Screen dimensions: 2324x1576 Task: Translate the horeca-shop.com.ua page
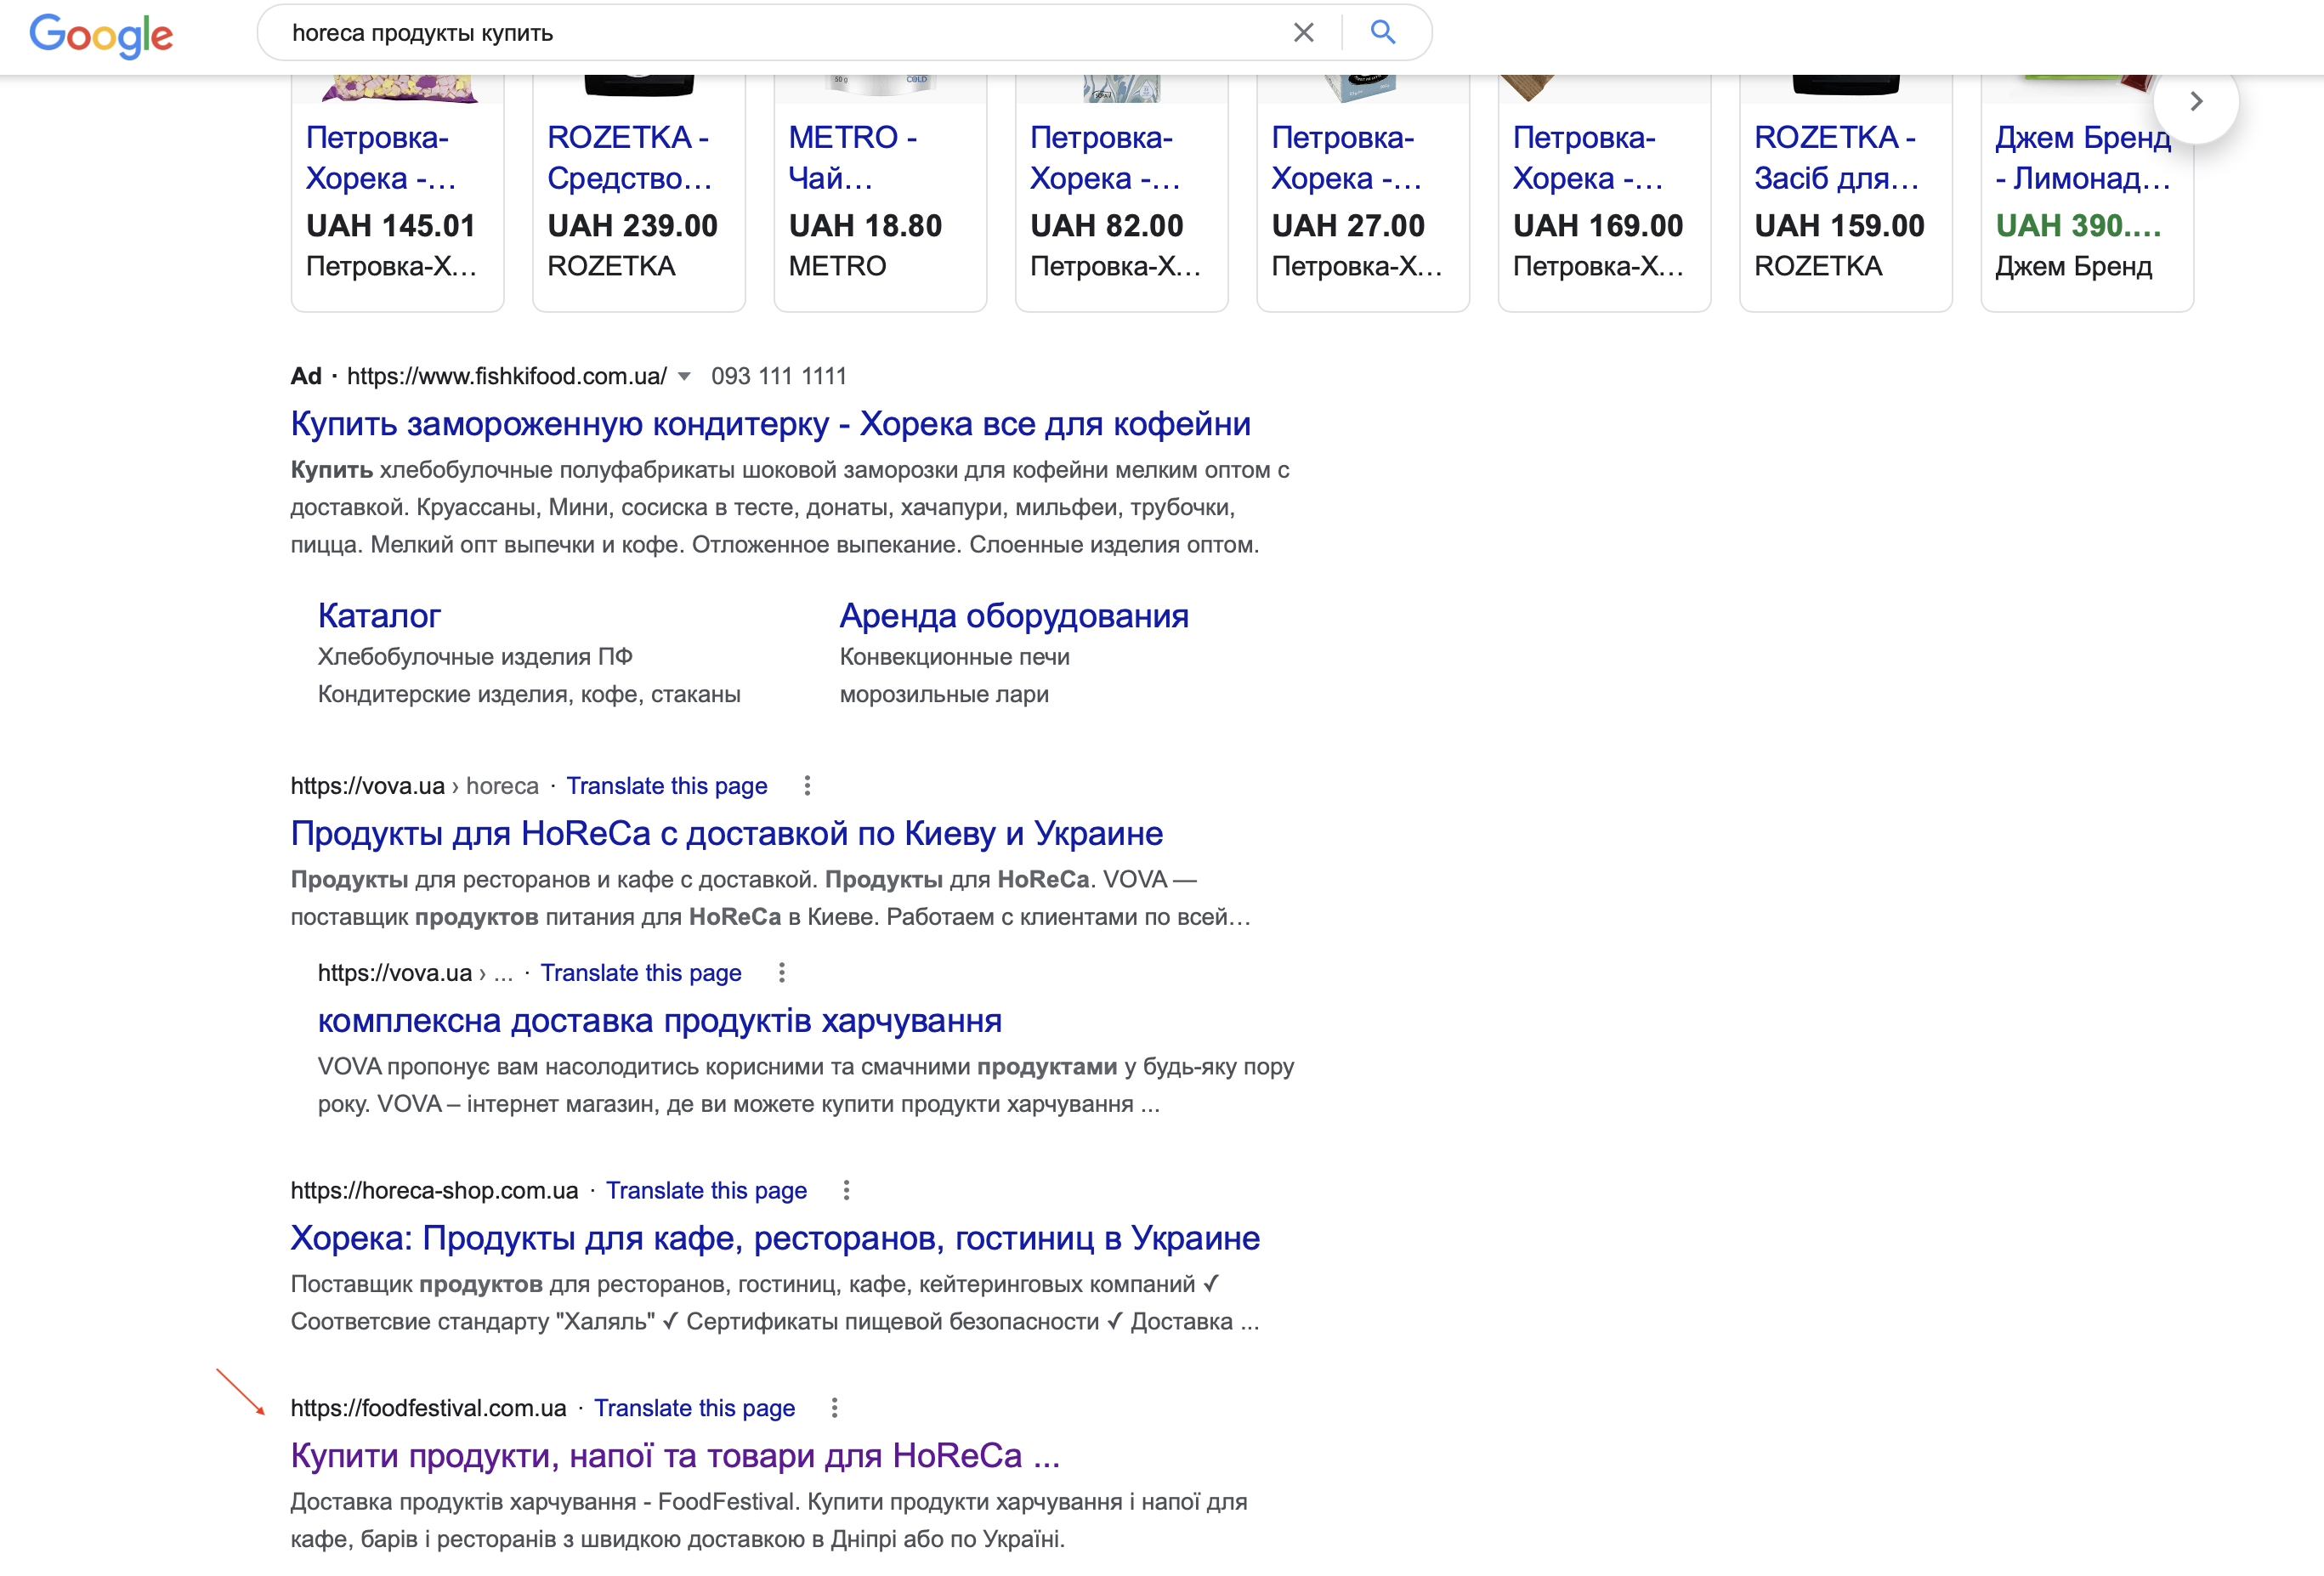(x=706, y=1191)
